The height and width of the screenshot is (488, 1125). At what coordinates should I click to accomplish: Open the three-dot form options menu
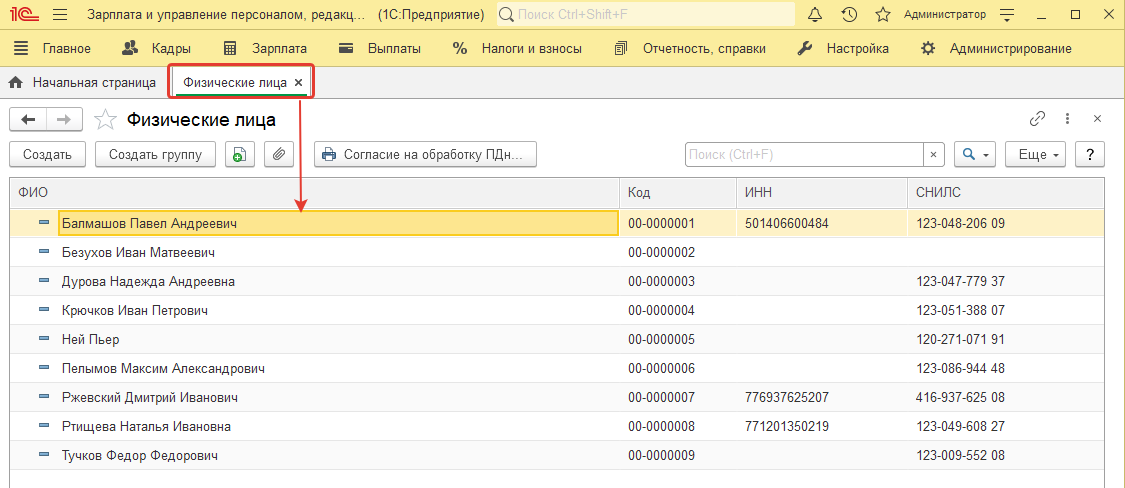pyautogui.click(x=1067, y=119)
